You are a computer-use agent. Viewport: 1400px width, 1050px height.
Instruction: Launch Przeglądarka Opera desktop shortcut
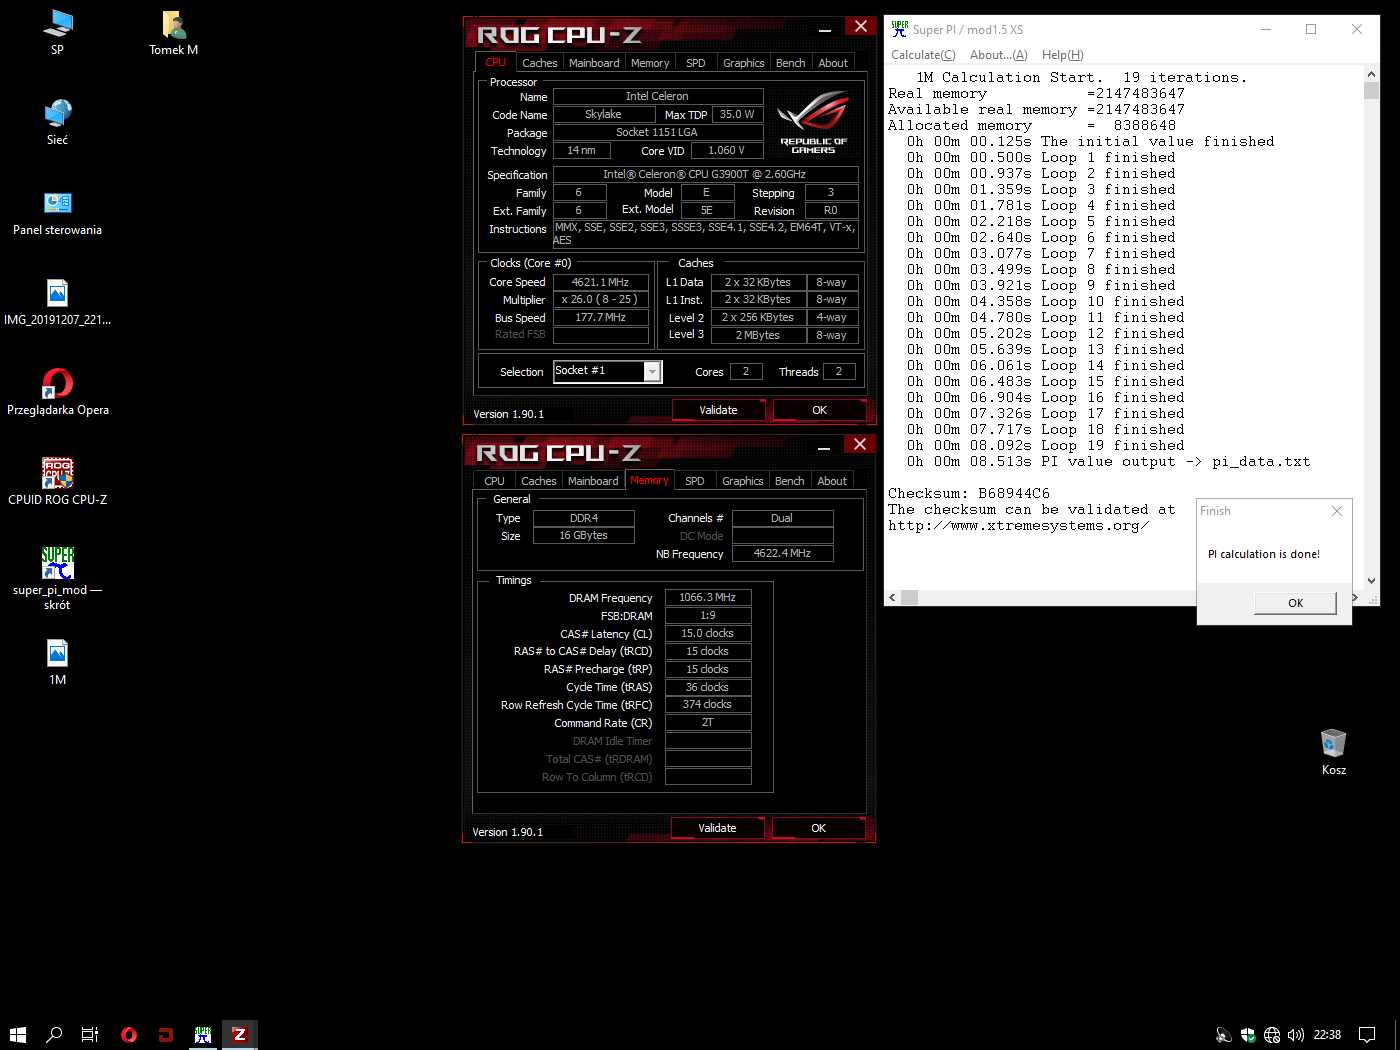click(x=57, y=392)
